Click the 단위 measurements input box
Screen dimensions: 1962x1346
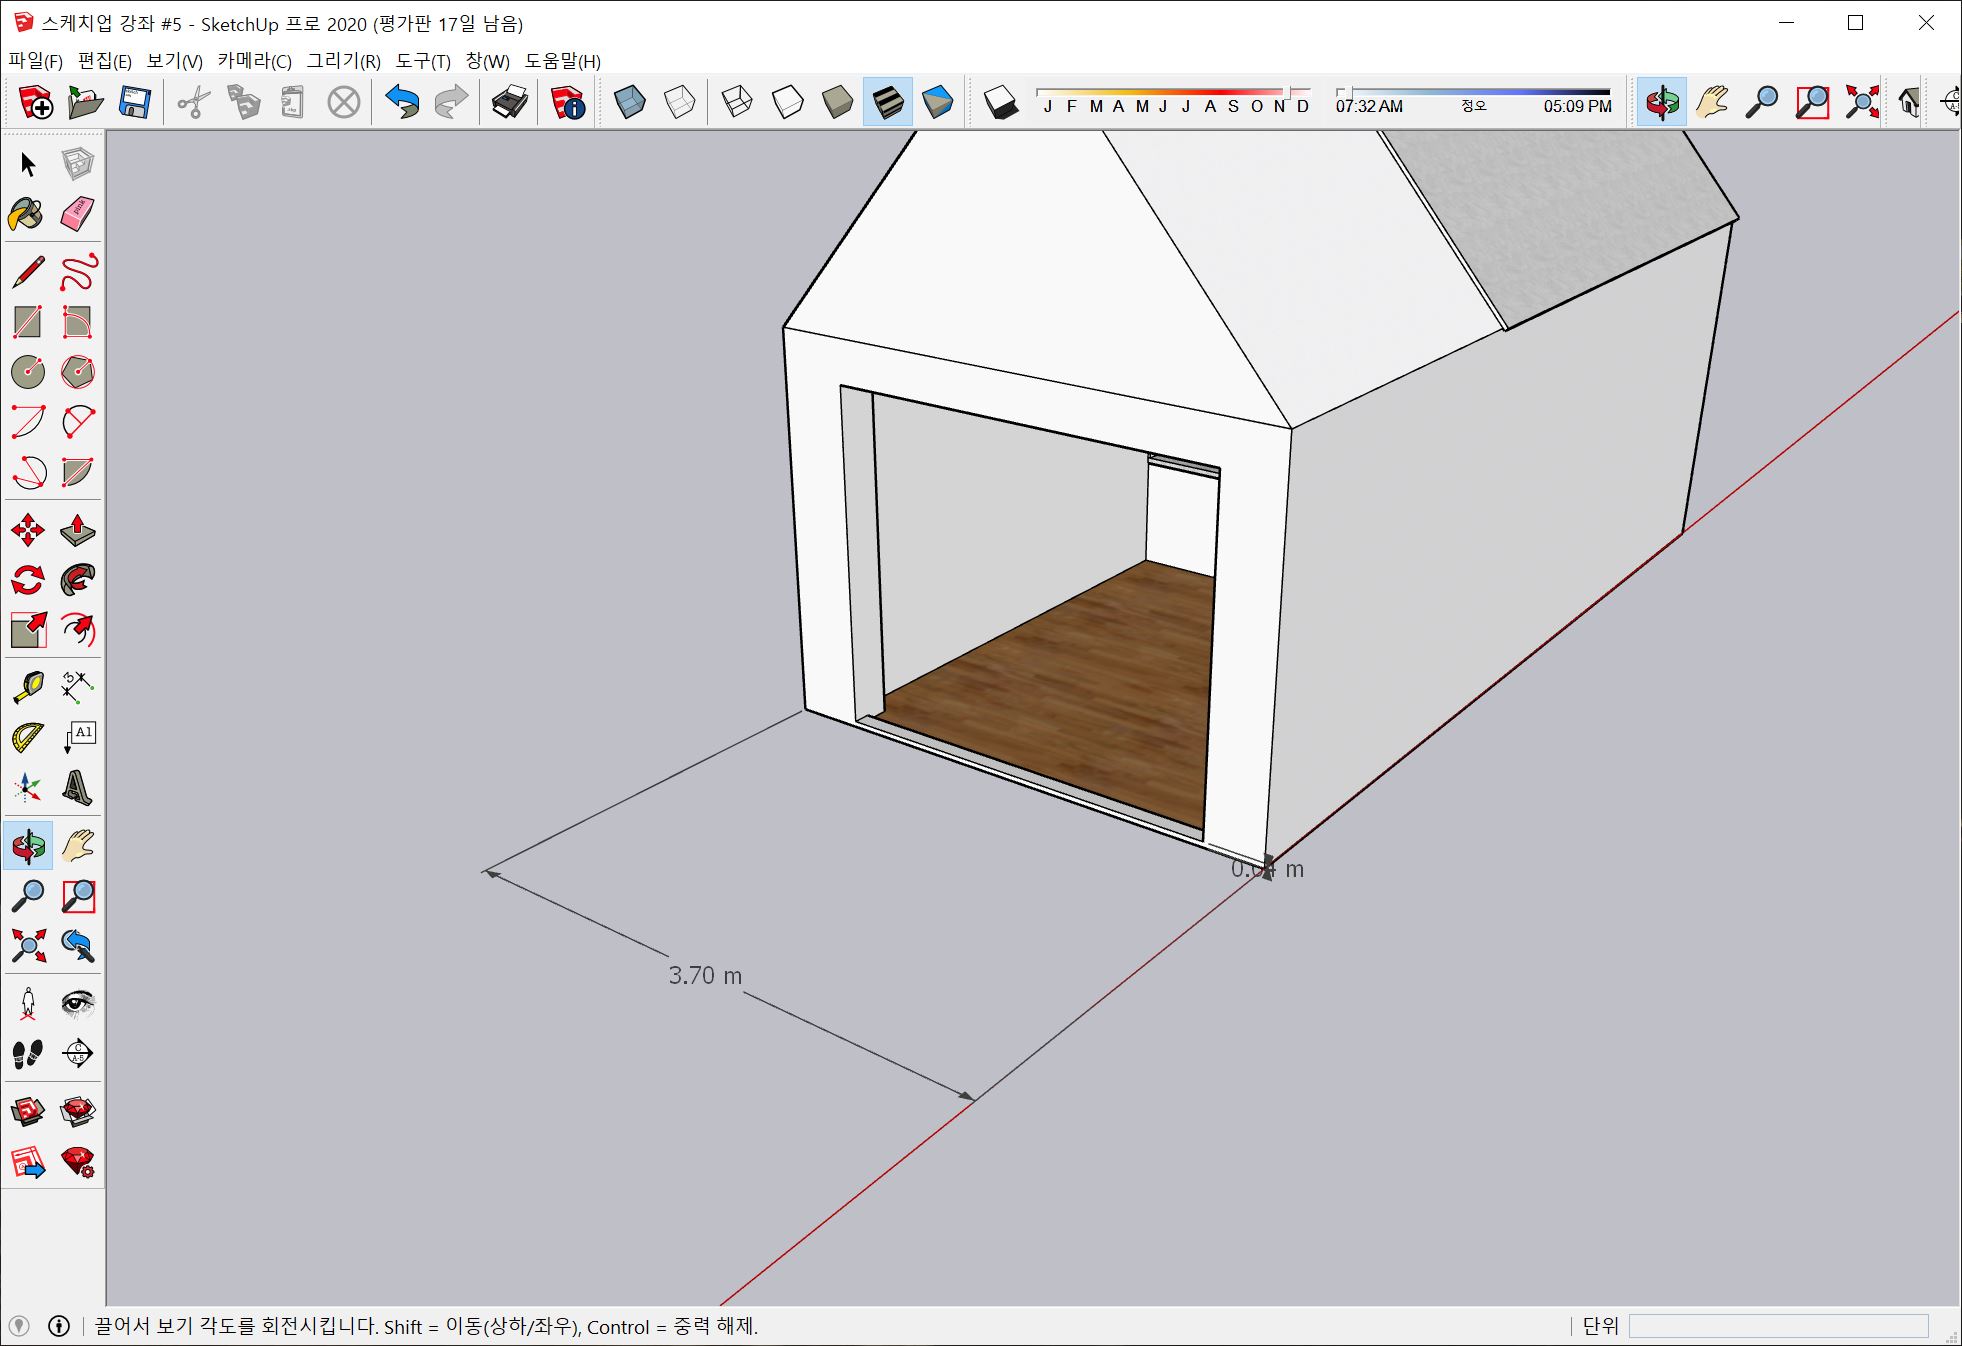click(1777, 1326)
